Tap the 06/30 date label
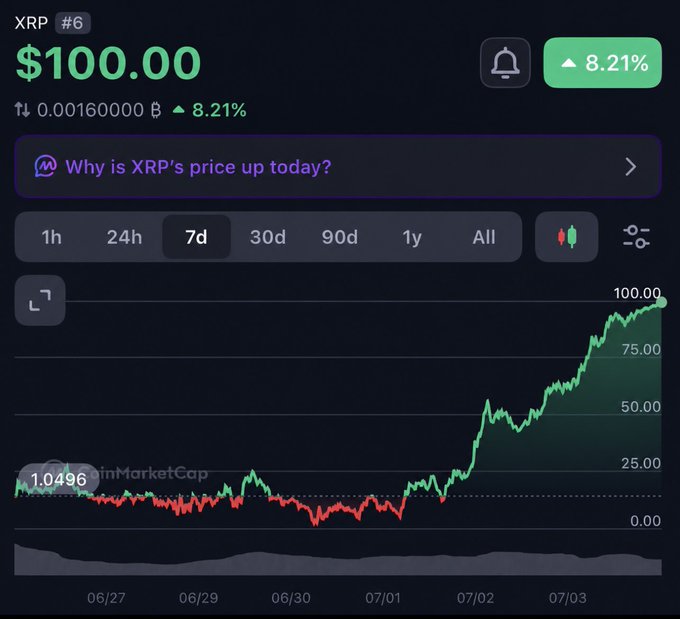Screen dimensions: 680x619 pyautogui.click(x=291, y=598)
